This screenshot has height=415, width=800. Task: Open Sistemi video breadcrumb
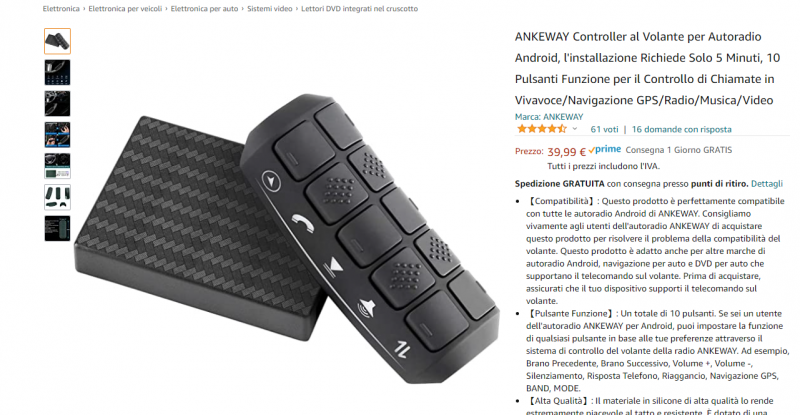tap(269, 9)
